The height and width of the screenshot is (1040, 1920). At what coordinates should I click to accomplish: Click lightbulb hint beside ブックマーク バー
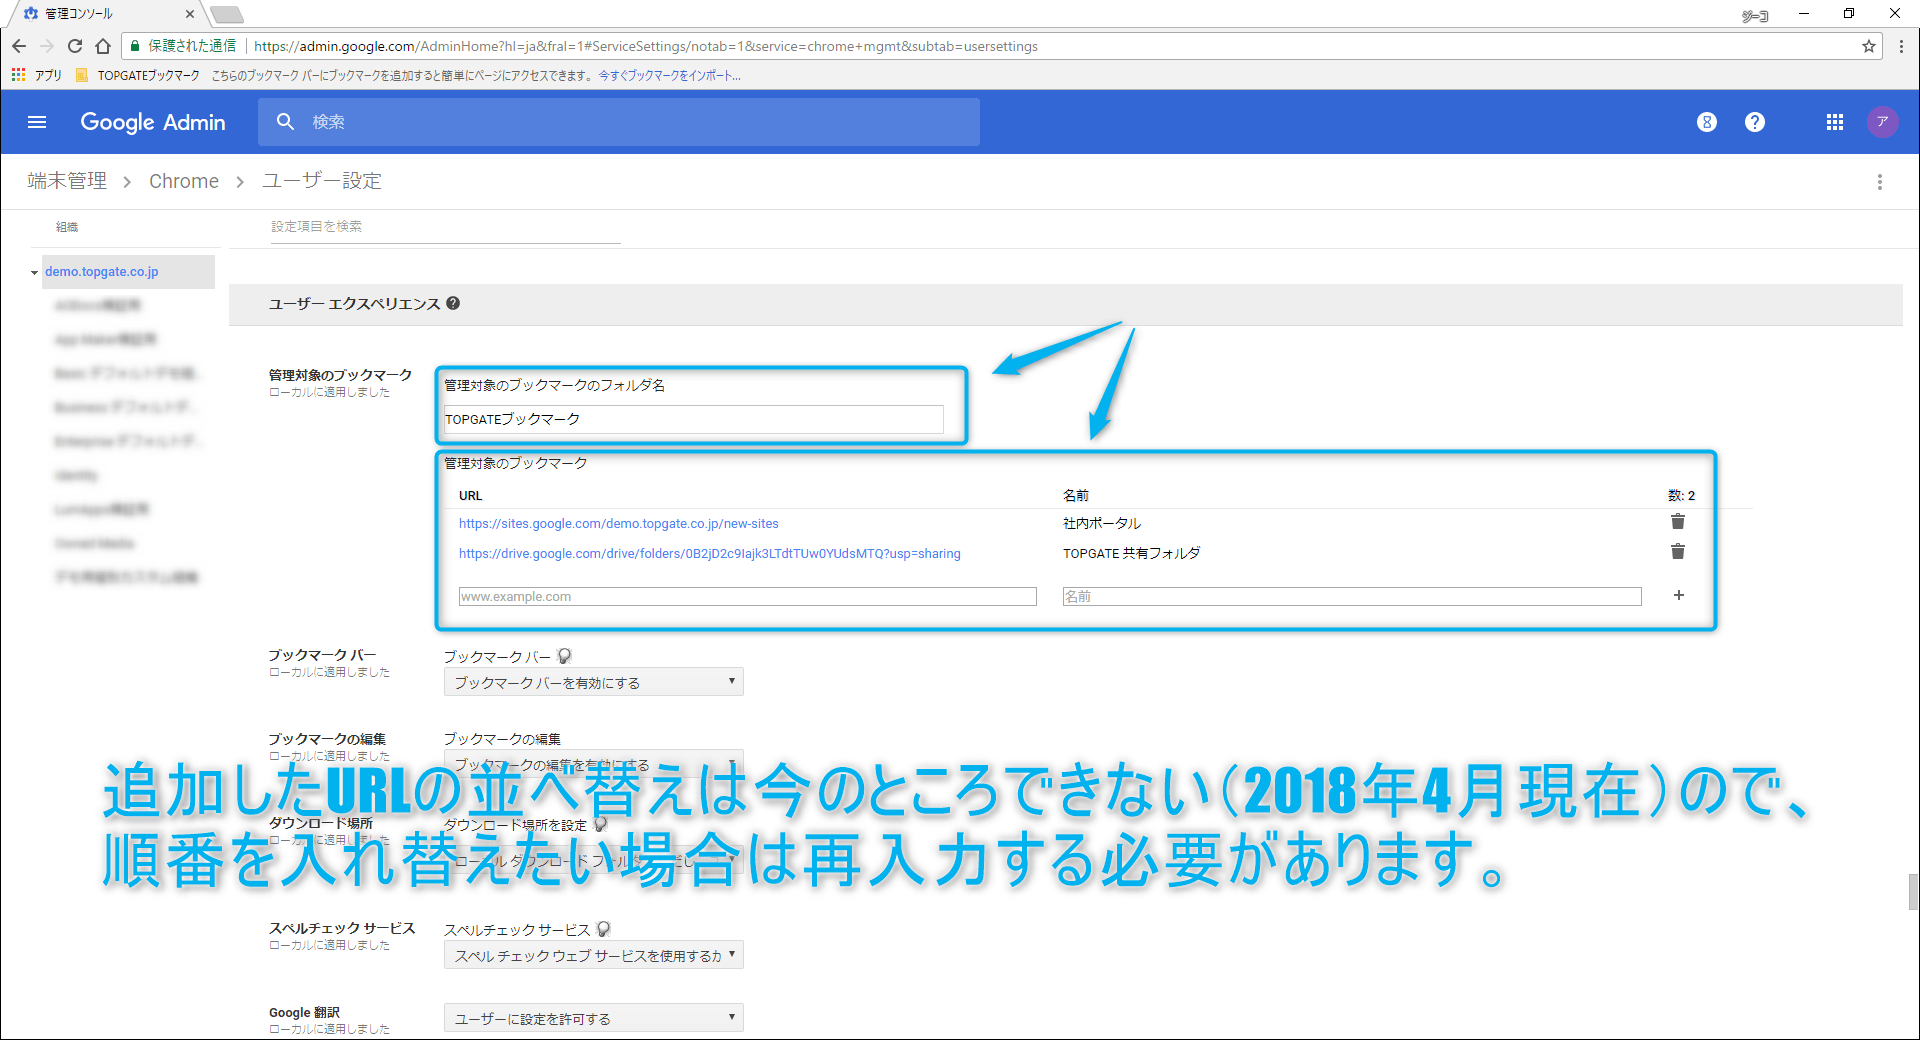[564, 656]
